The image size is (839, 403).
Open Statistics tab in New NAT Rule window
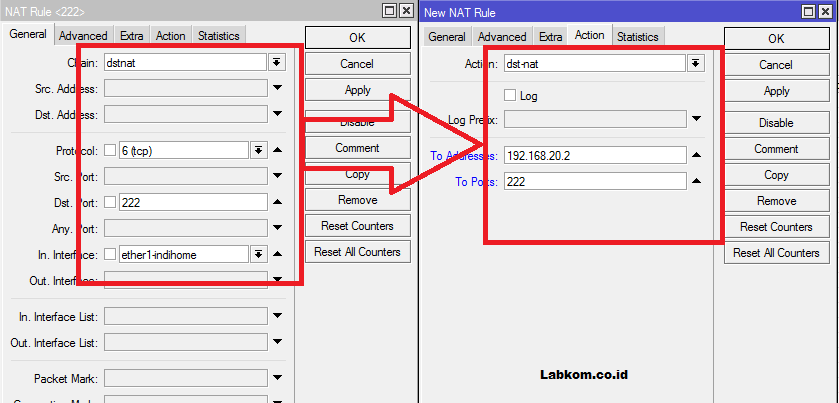click(638, 37)
